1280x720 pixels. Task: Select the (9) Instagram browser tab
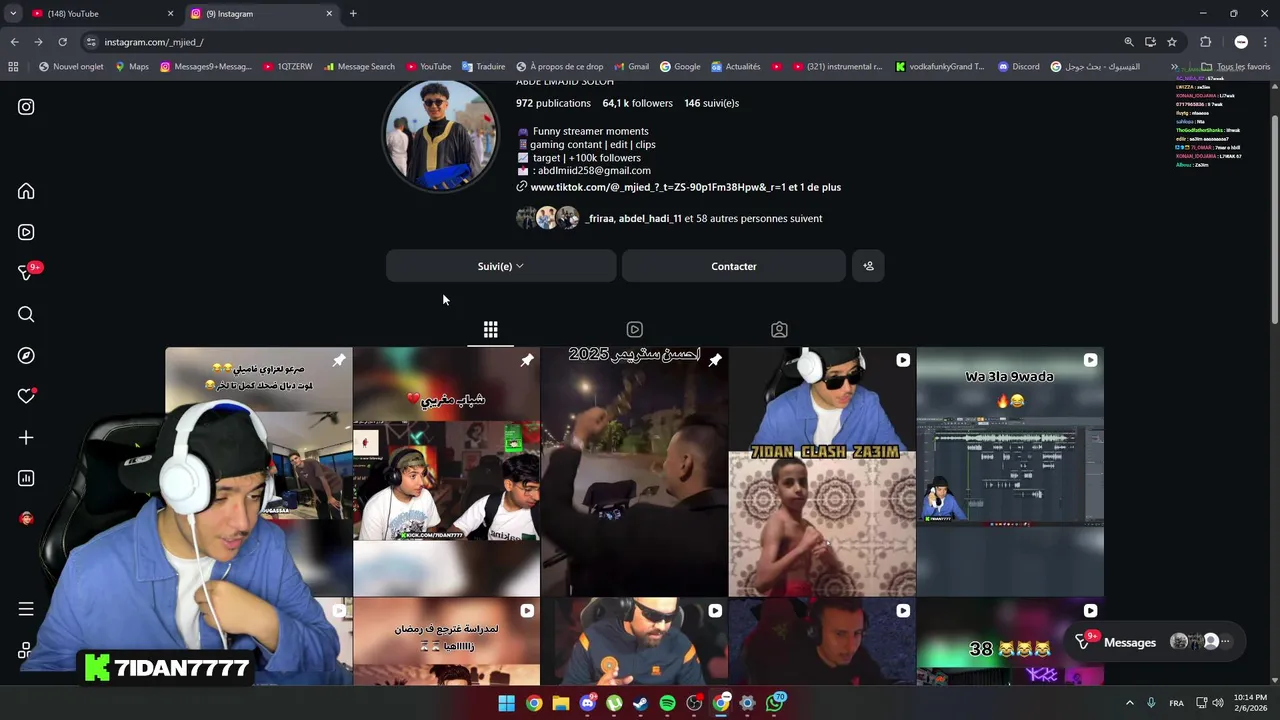click(x=262, y=14)
